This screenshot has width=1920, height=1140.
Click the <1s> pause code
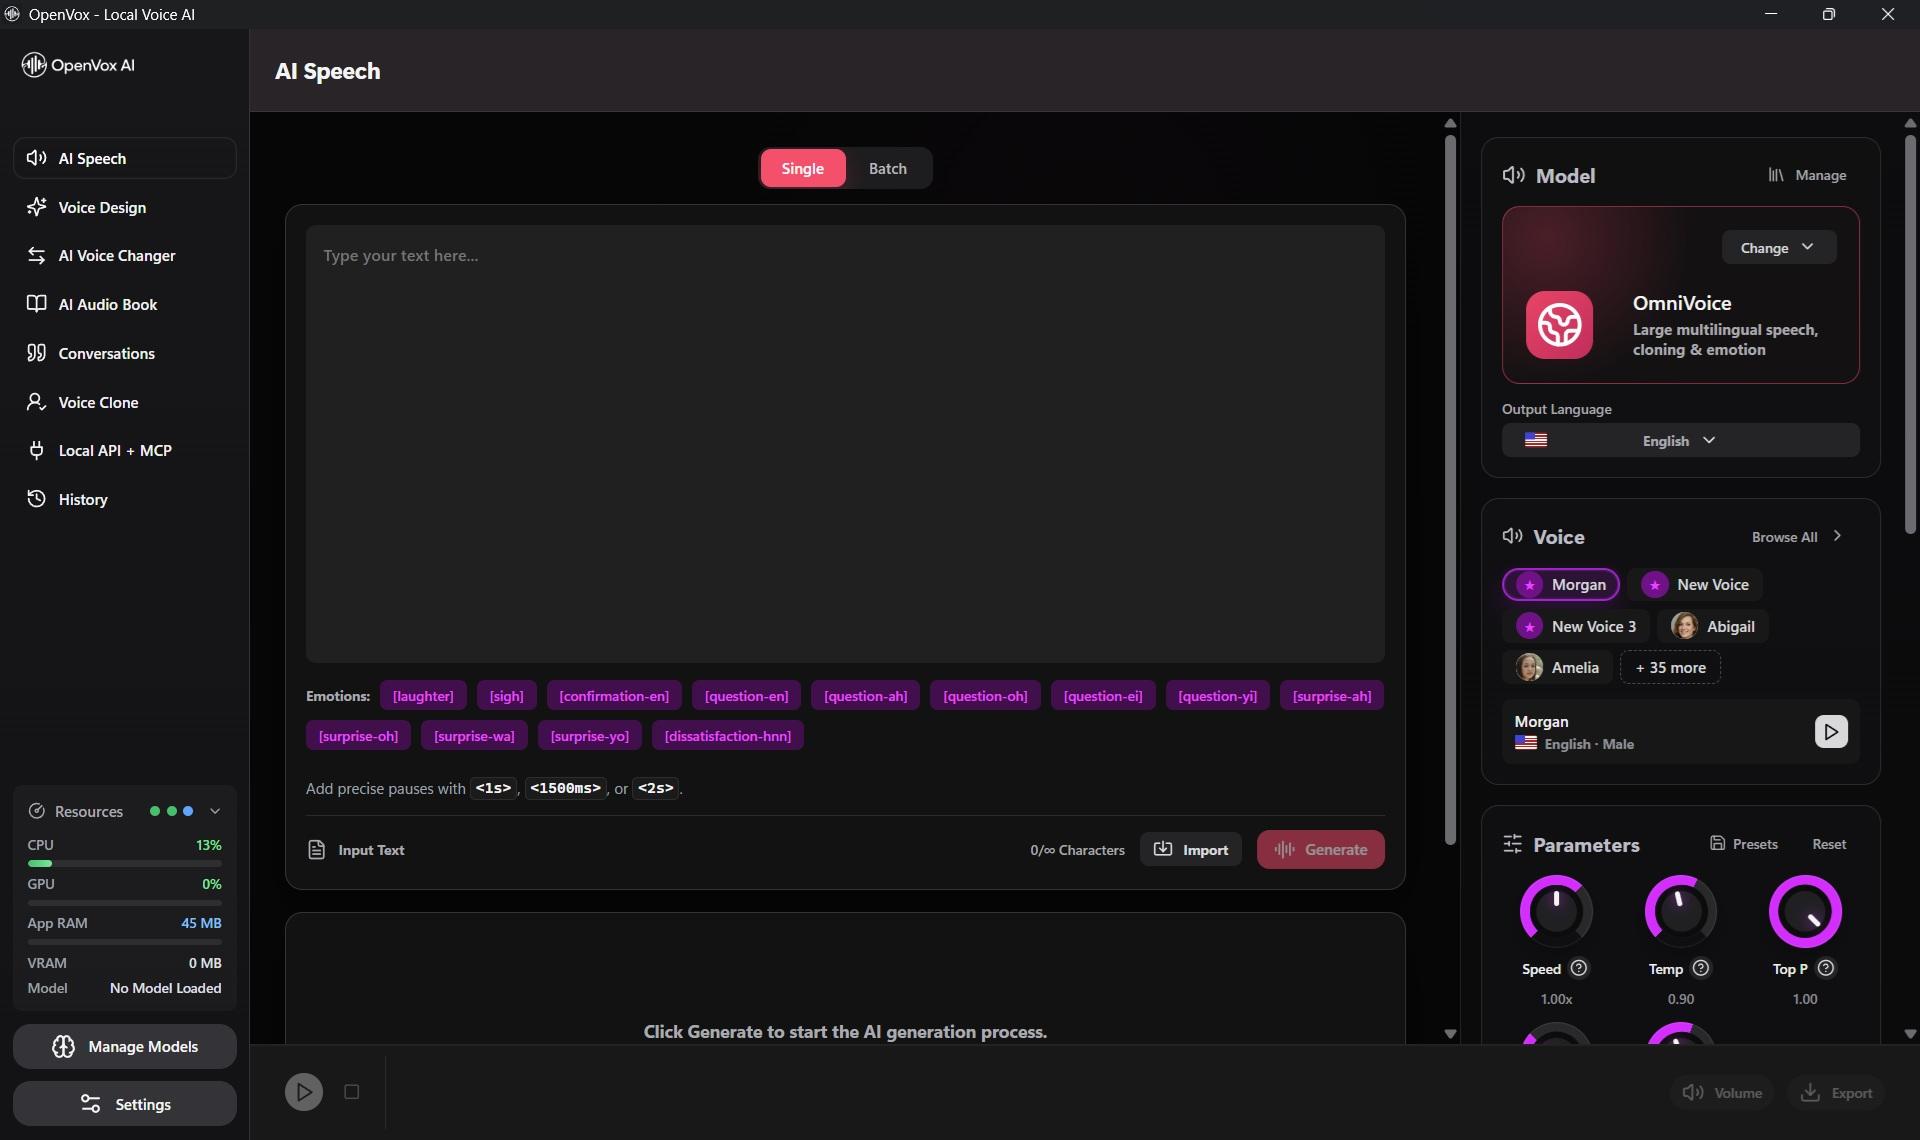(494, 788)
